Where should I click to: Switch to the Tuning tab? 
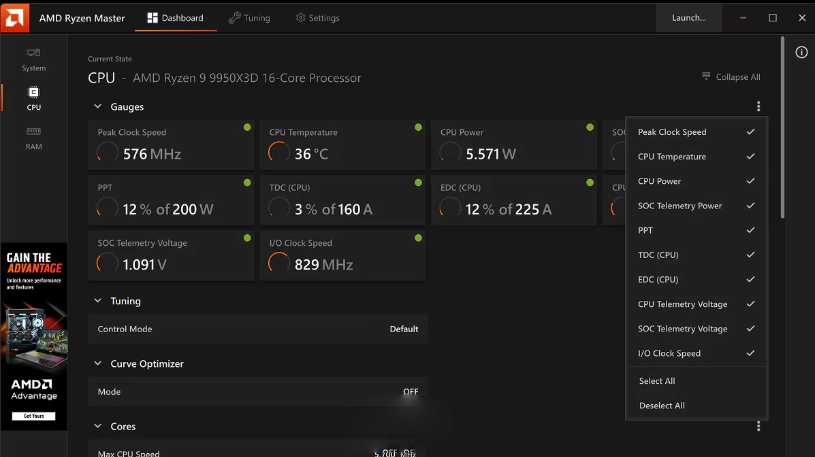tap(249, 18)
